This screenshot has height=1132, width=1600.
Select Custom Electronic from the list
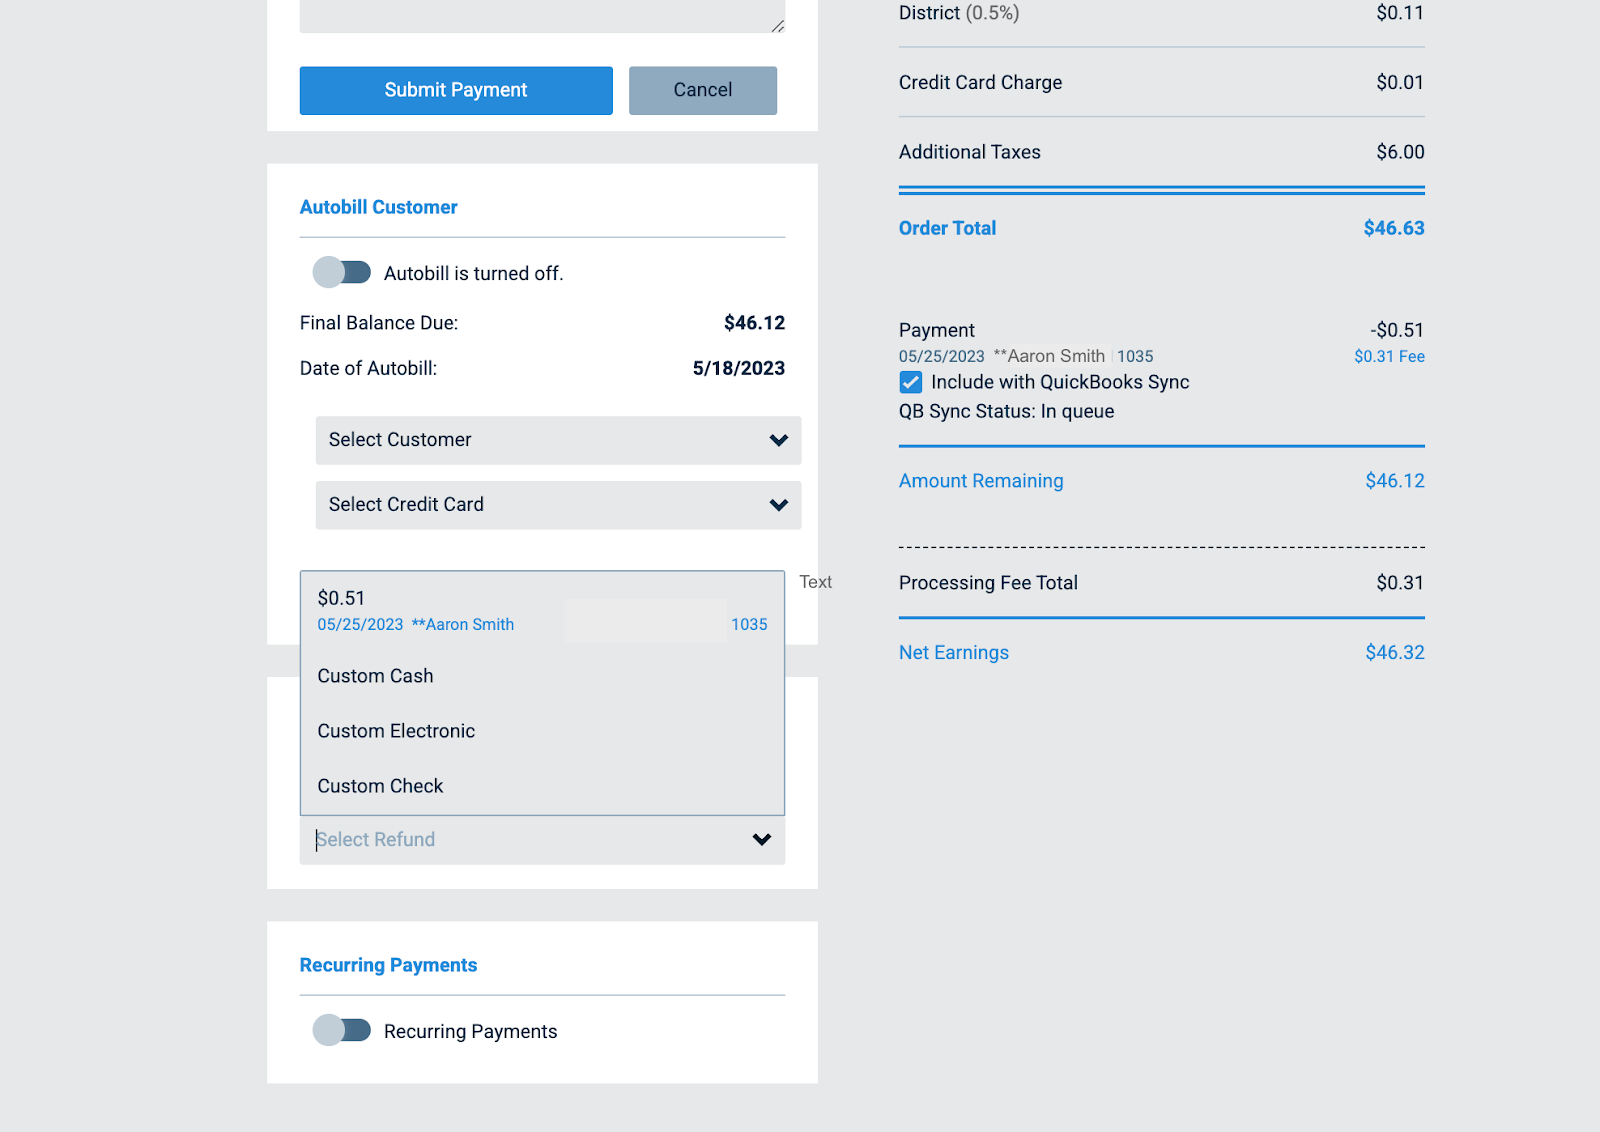click(395, 730)
